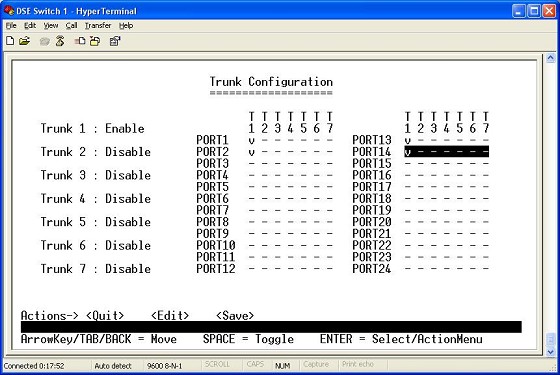Click the PORT1 label
The height and width of the screenshot is (375, 560).
click(x=212, y=140)
